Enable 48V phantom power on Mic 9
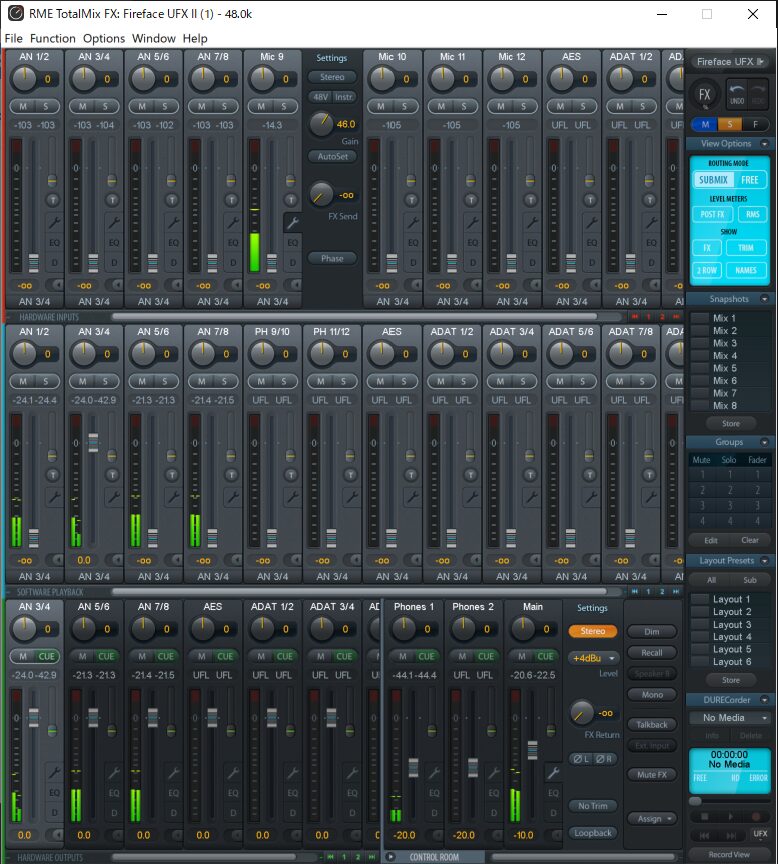Viewport: 778px width, 864px height. pyautogui.click(x=320, y=97)
